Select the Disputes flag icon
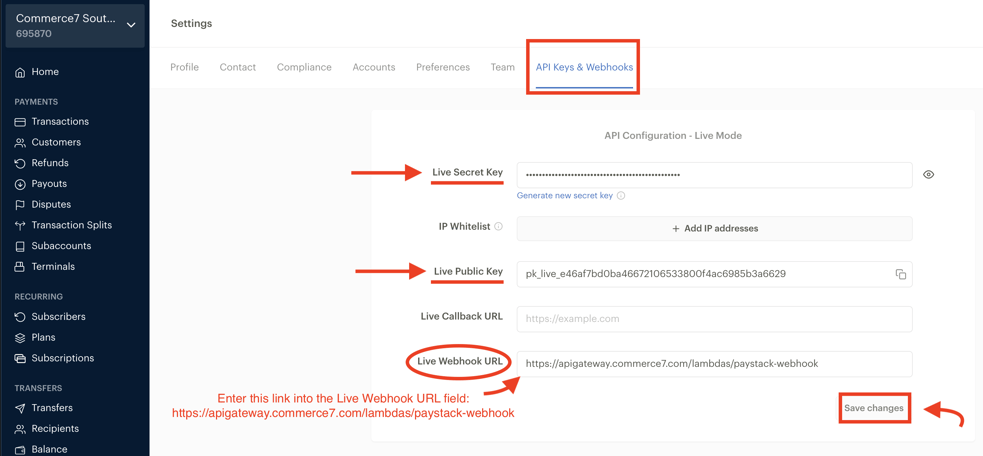The image size is (983, 456). click(20, 204)
